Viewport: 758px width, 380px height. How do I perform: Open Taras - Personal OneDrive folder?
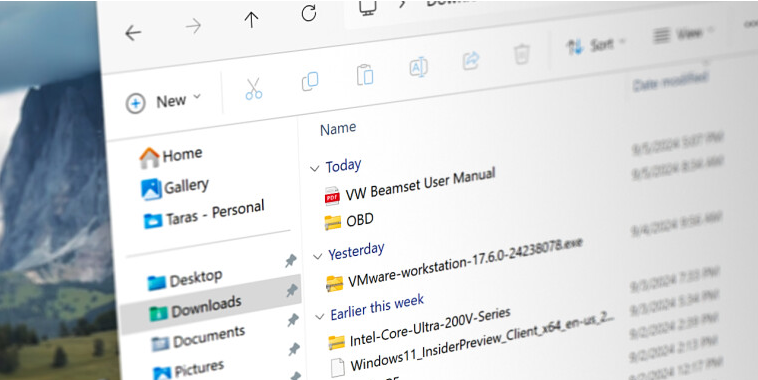[204, 215]
